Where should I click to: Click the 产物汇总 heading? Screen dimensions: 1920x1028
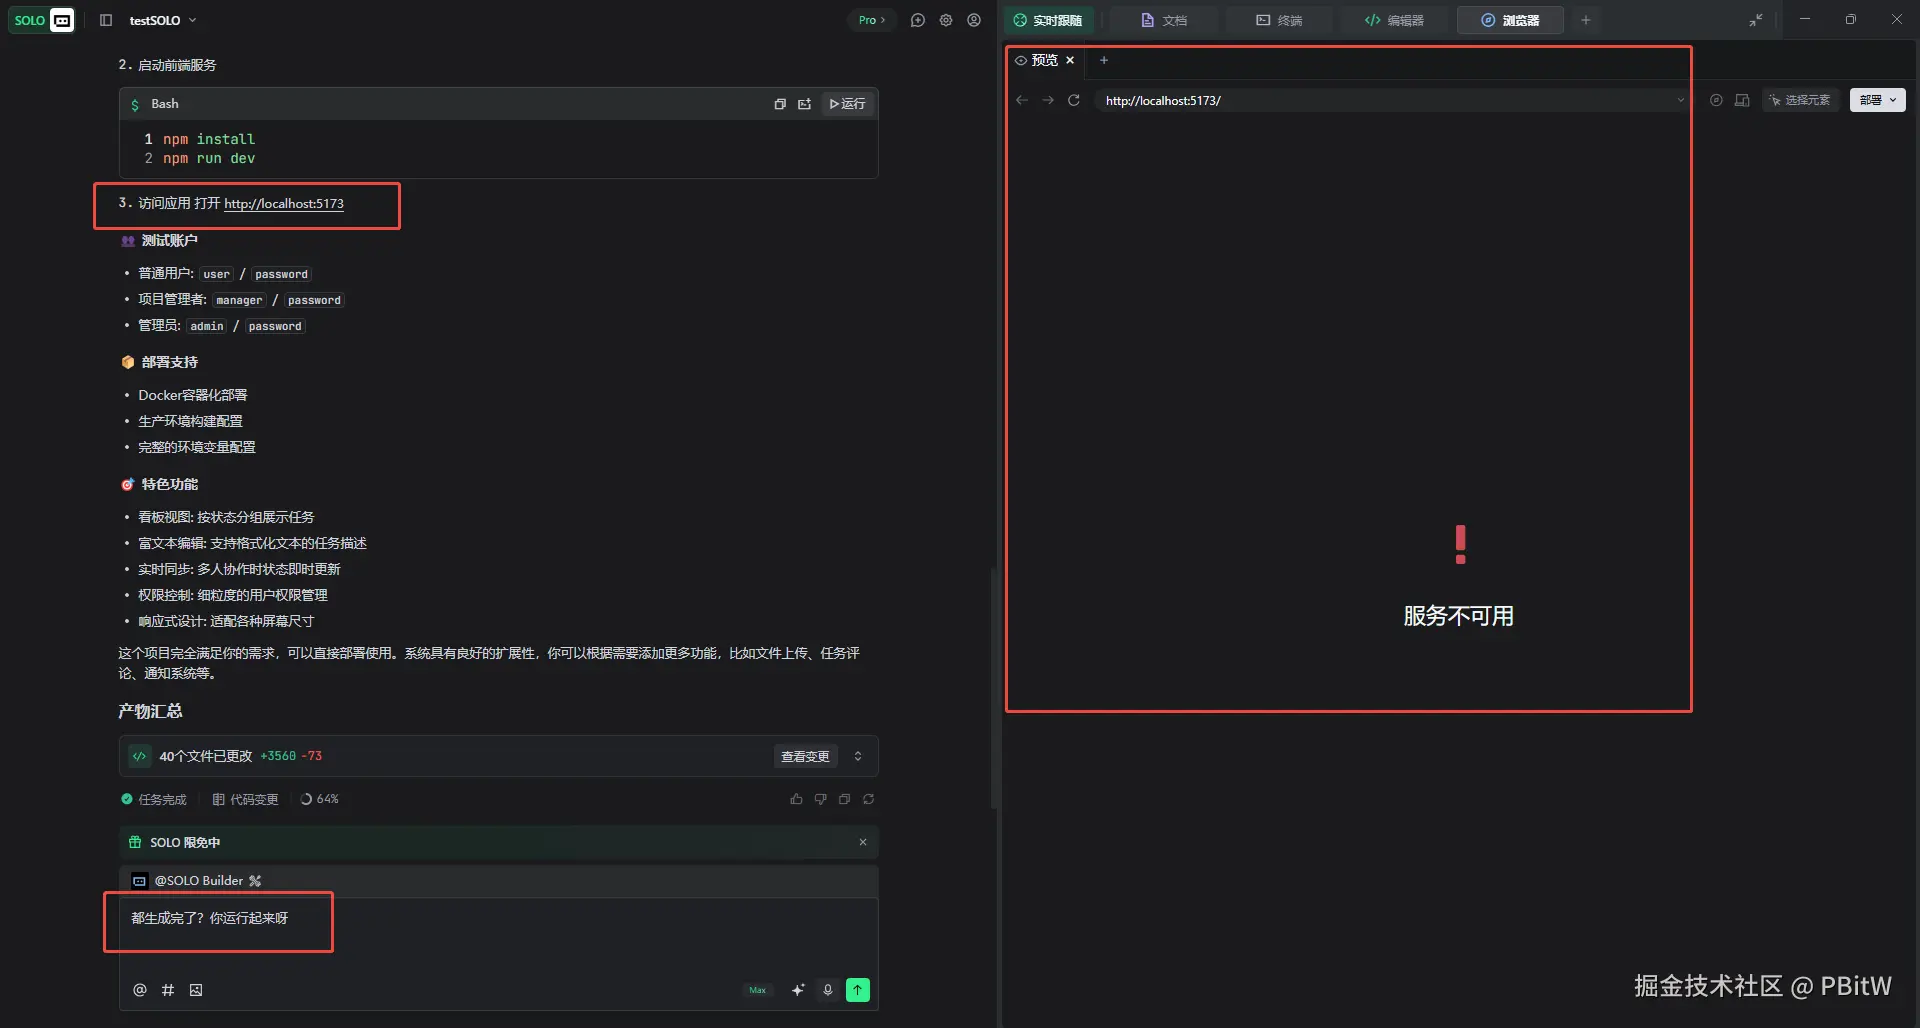[150, 711]
